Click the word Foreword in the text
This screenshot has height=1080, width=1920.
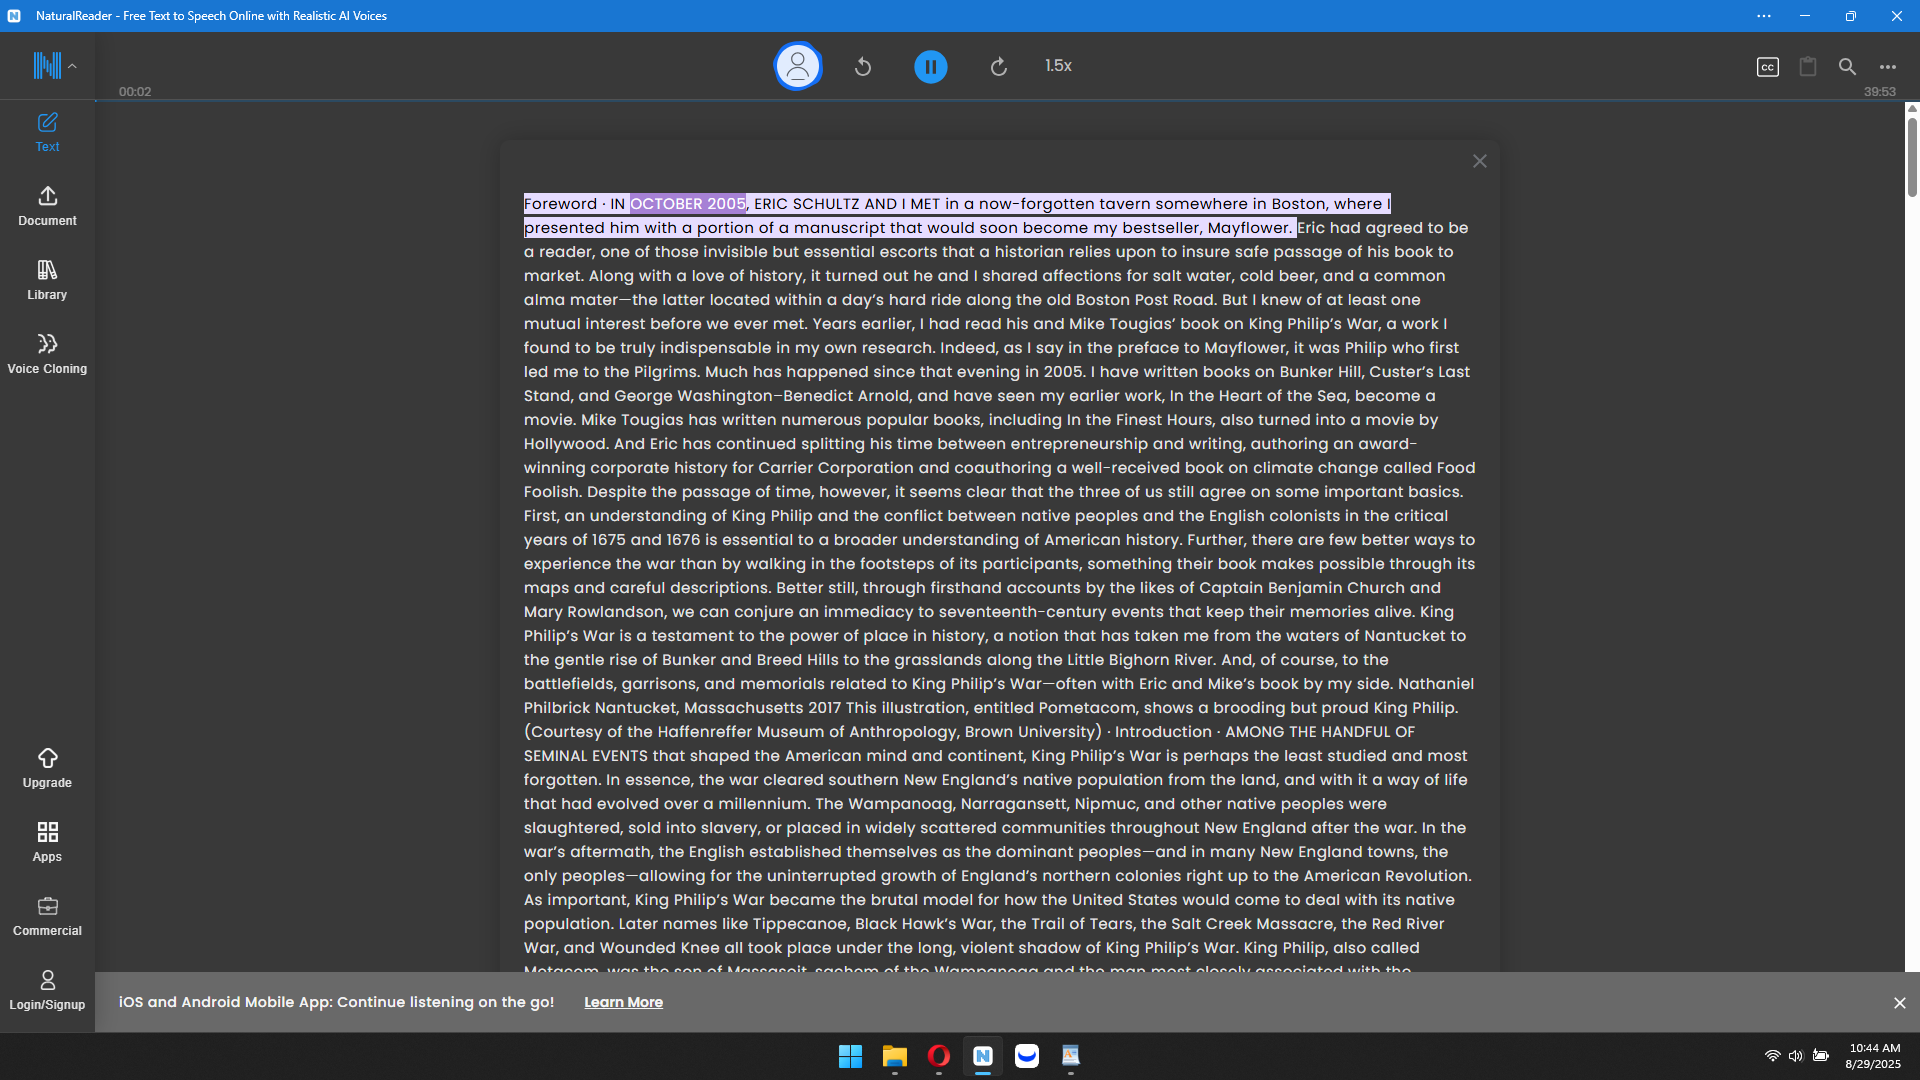coord(560,204)
